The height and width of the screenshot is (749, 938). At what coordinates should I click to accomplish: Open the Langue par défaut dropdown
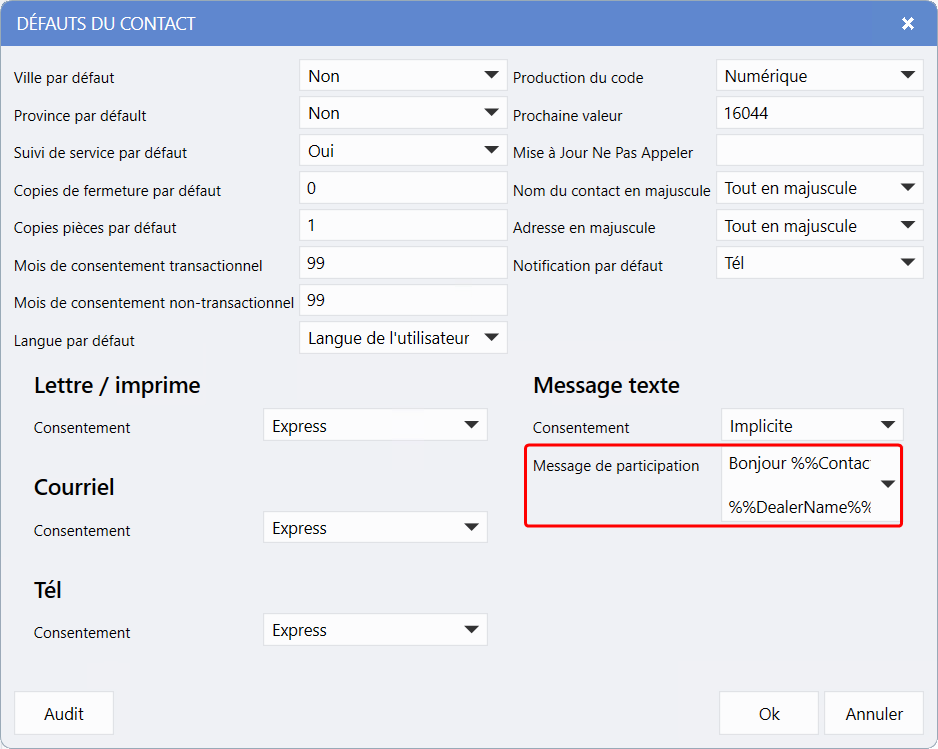coord(403,339)
